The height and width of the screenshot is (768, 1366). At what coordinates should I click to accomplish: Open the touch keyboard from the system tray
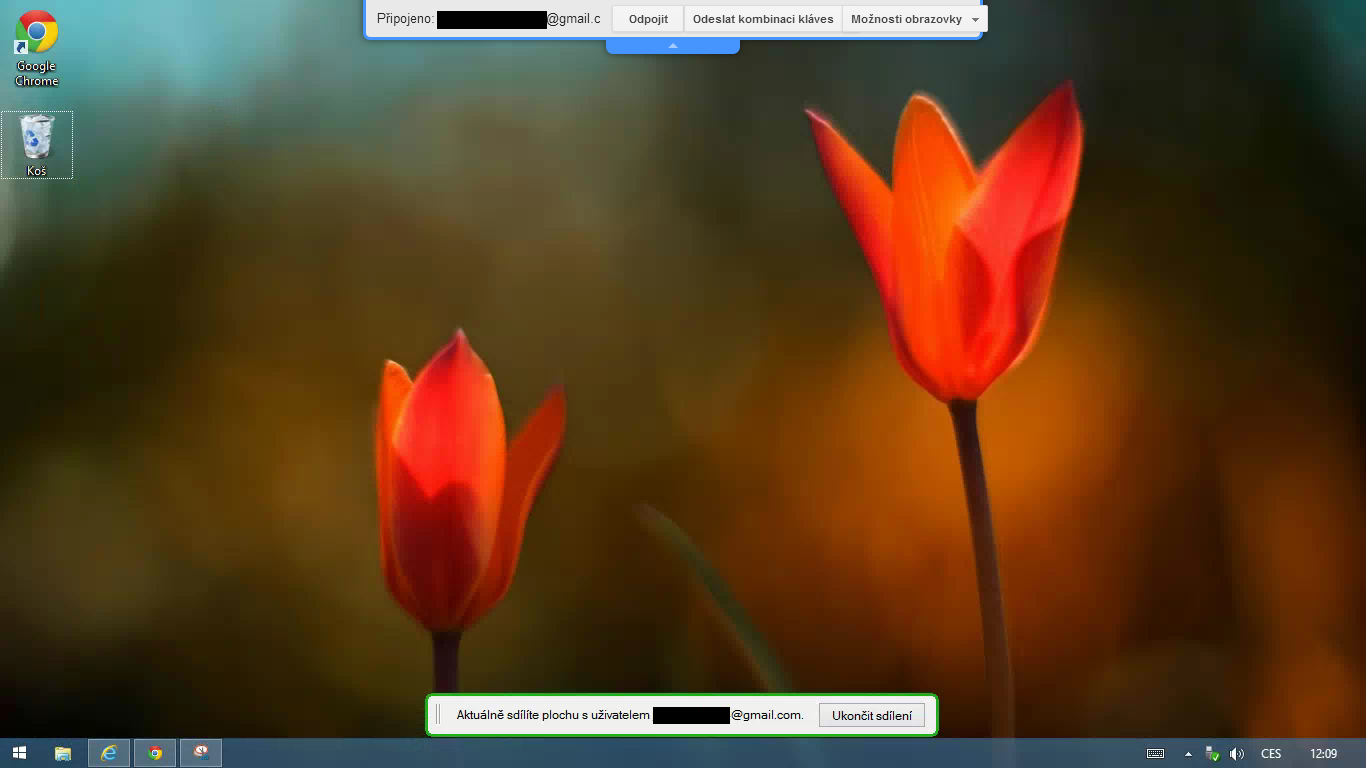tap(1155, 753)
